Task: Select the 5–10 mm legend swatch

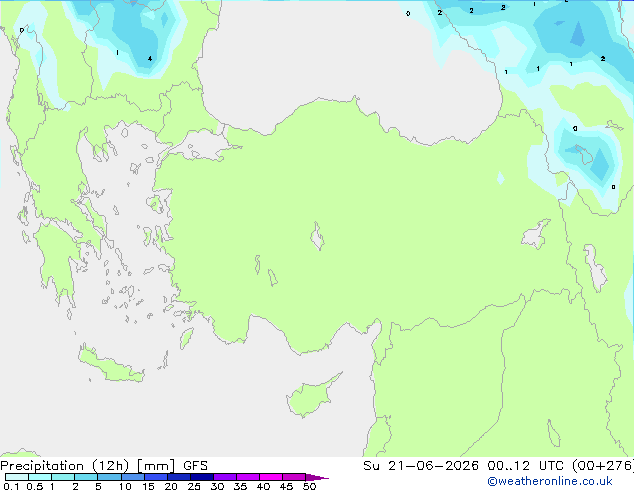Action: point(109,477)
